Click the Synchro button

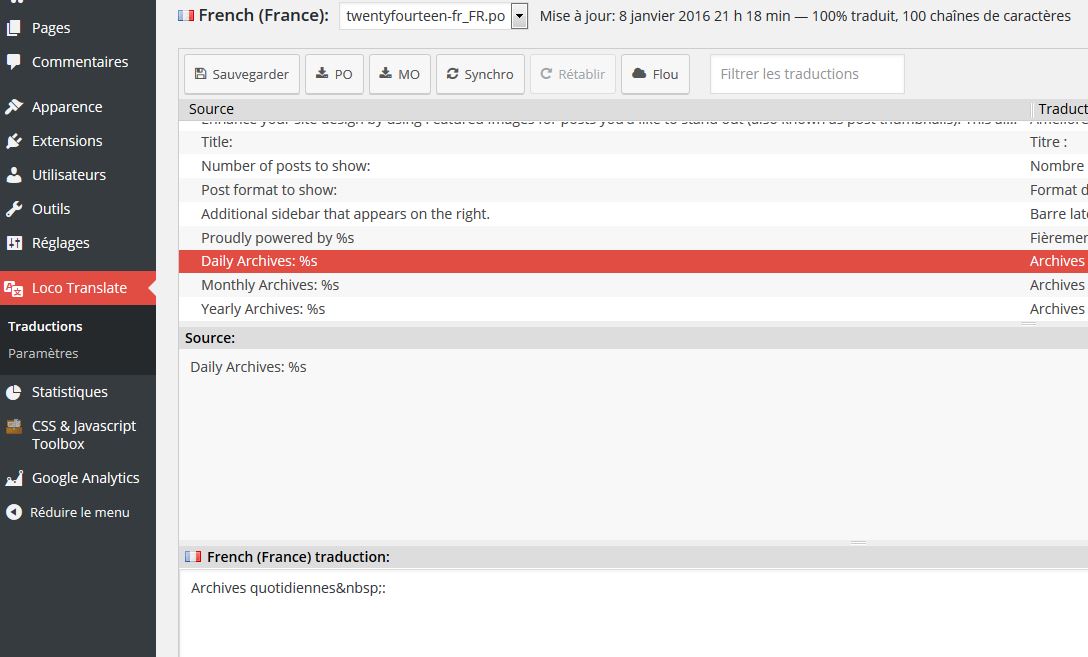[480, 74]
